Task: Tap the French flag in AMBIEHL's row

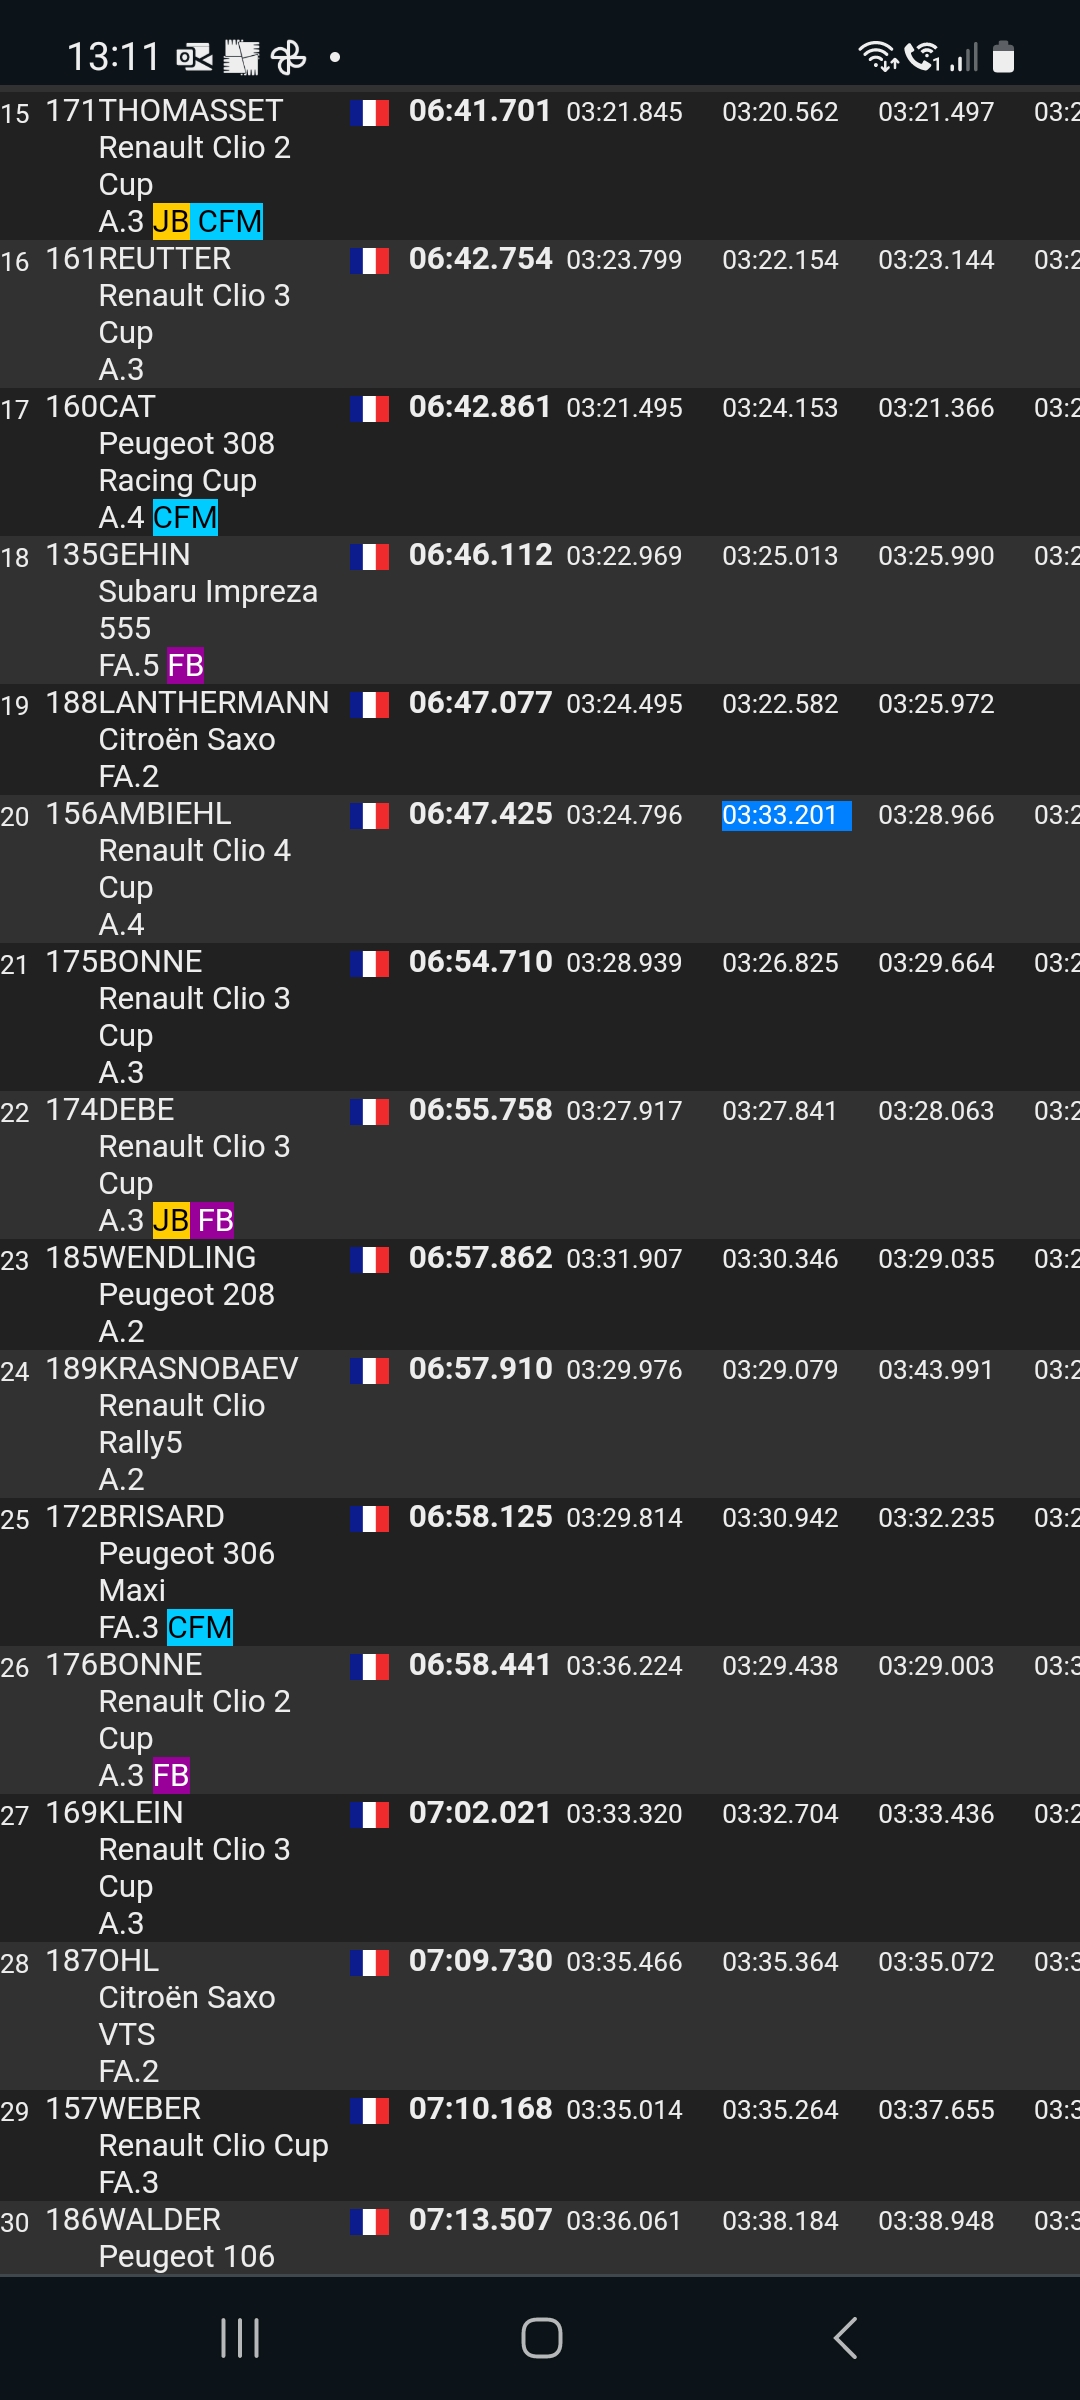Action: pos(369,816)
